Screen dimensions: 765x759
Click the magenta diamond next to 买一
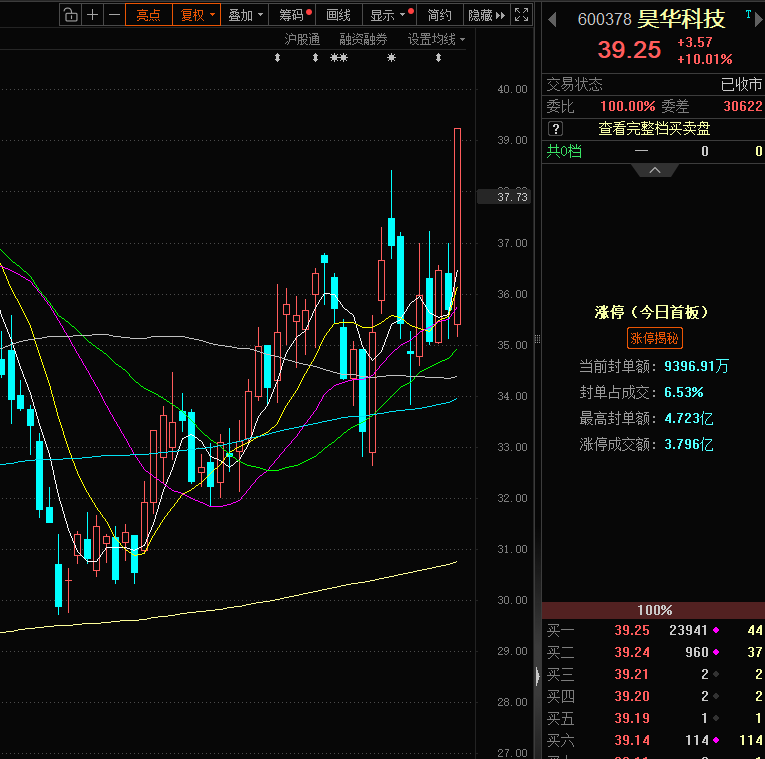coord(716,630)
